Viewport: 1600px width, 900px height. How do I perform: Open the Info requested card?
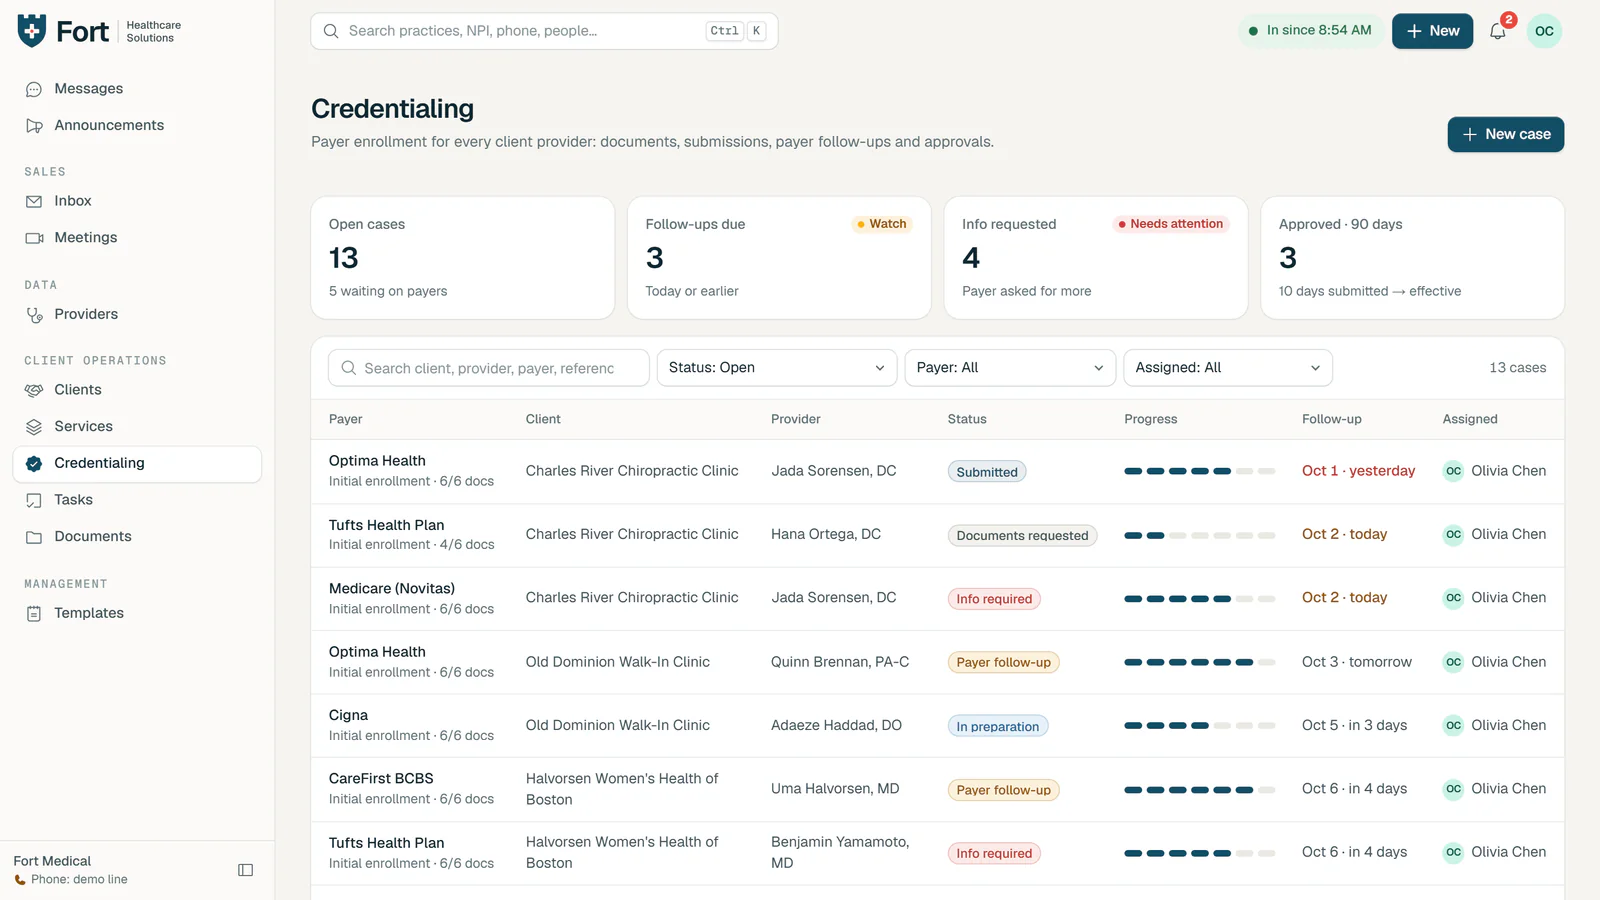pos(1096,258)
